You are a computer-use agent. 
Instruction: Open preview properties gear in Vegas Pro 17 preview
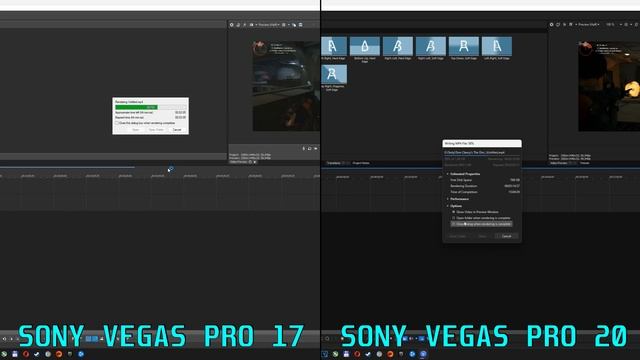tap(231, 25)
